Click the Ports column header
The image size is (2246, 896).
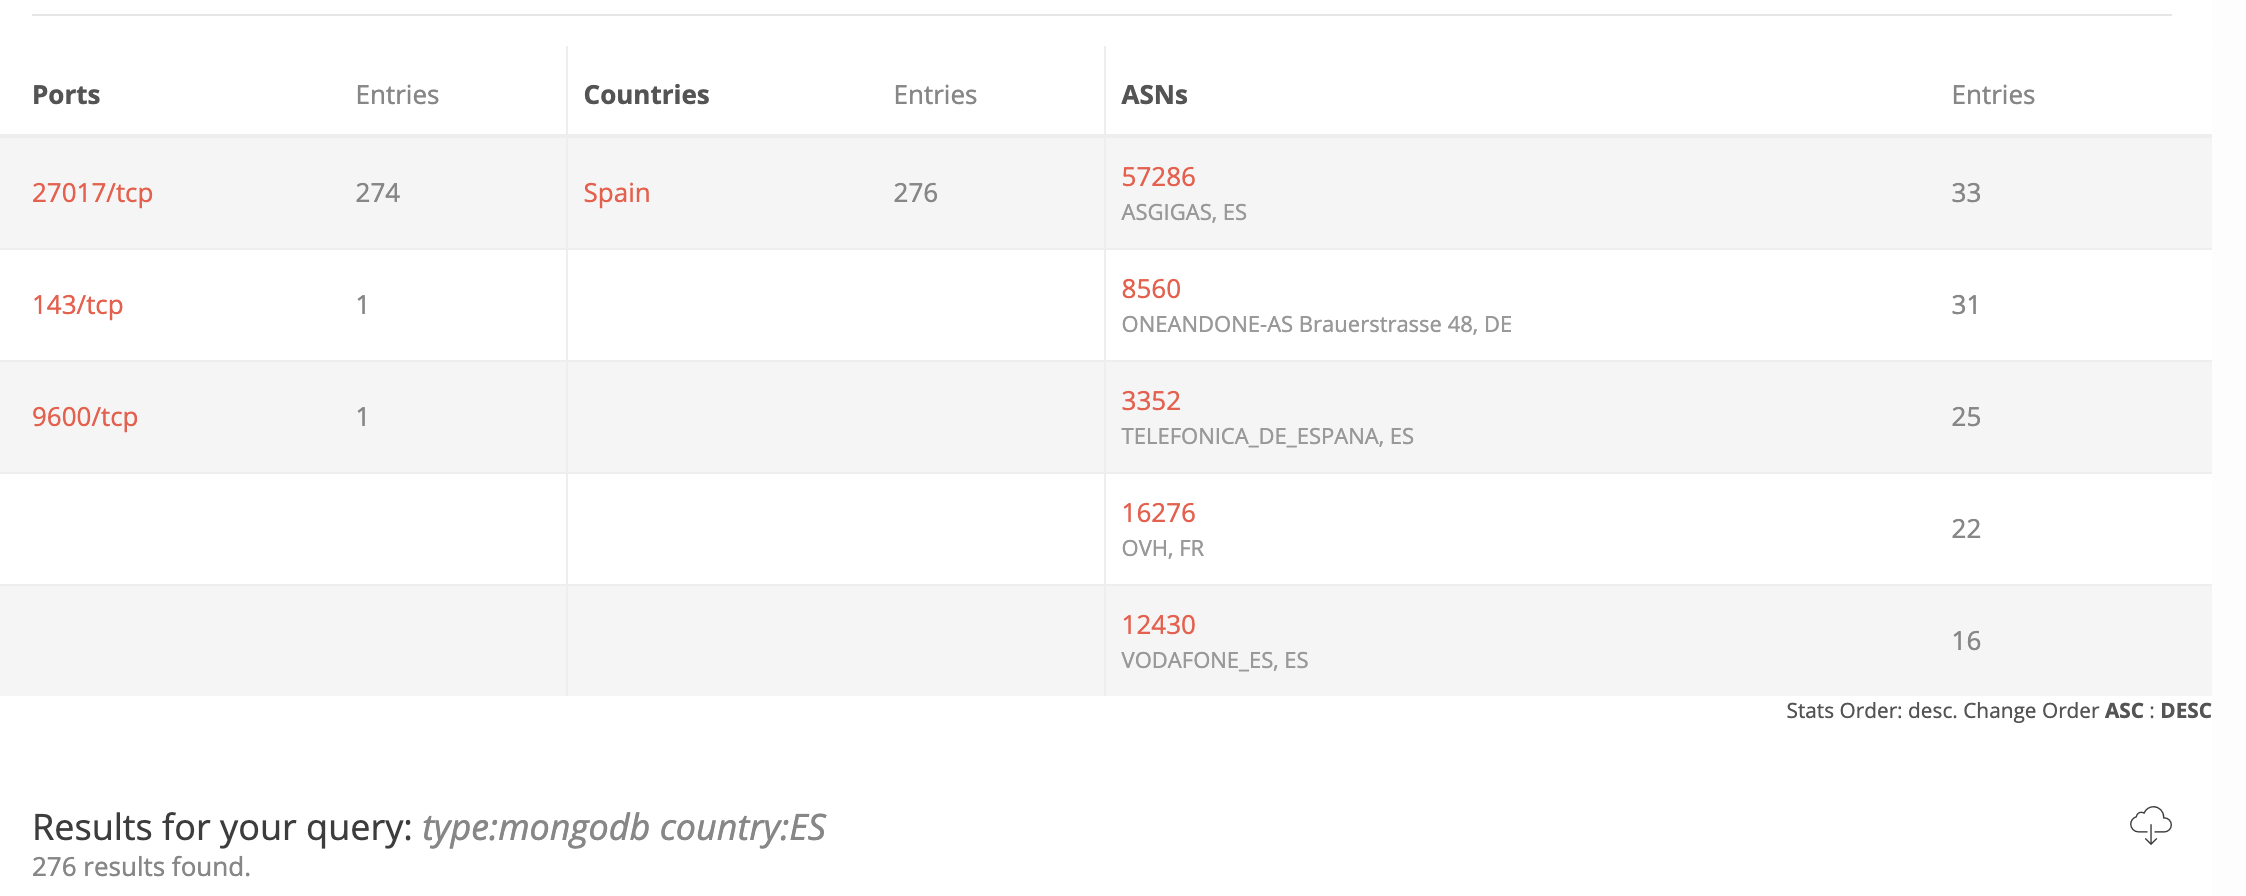pos(66,95)
